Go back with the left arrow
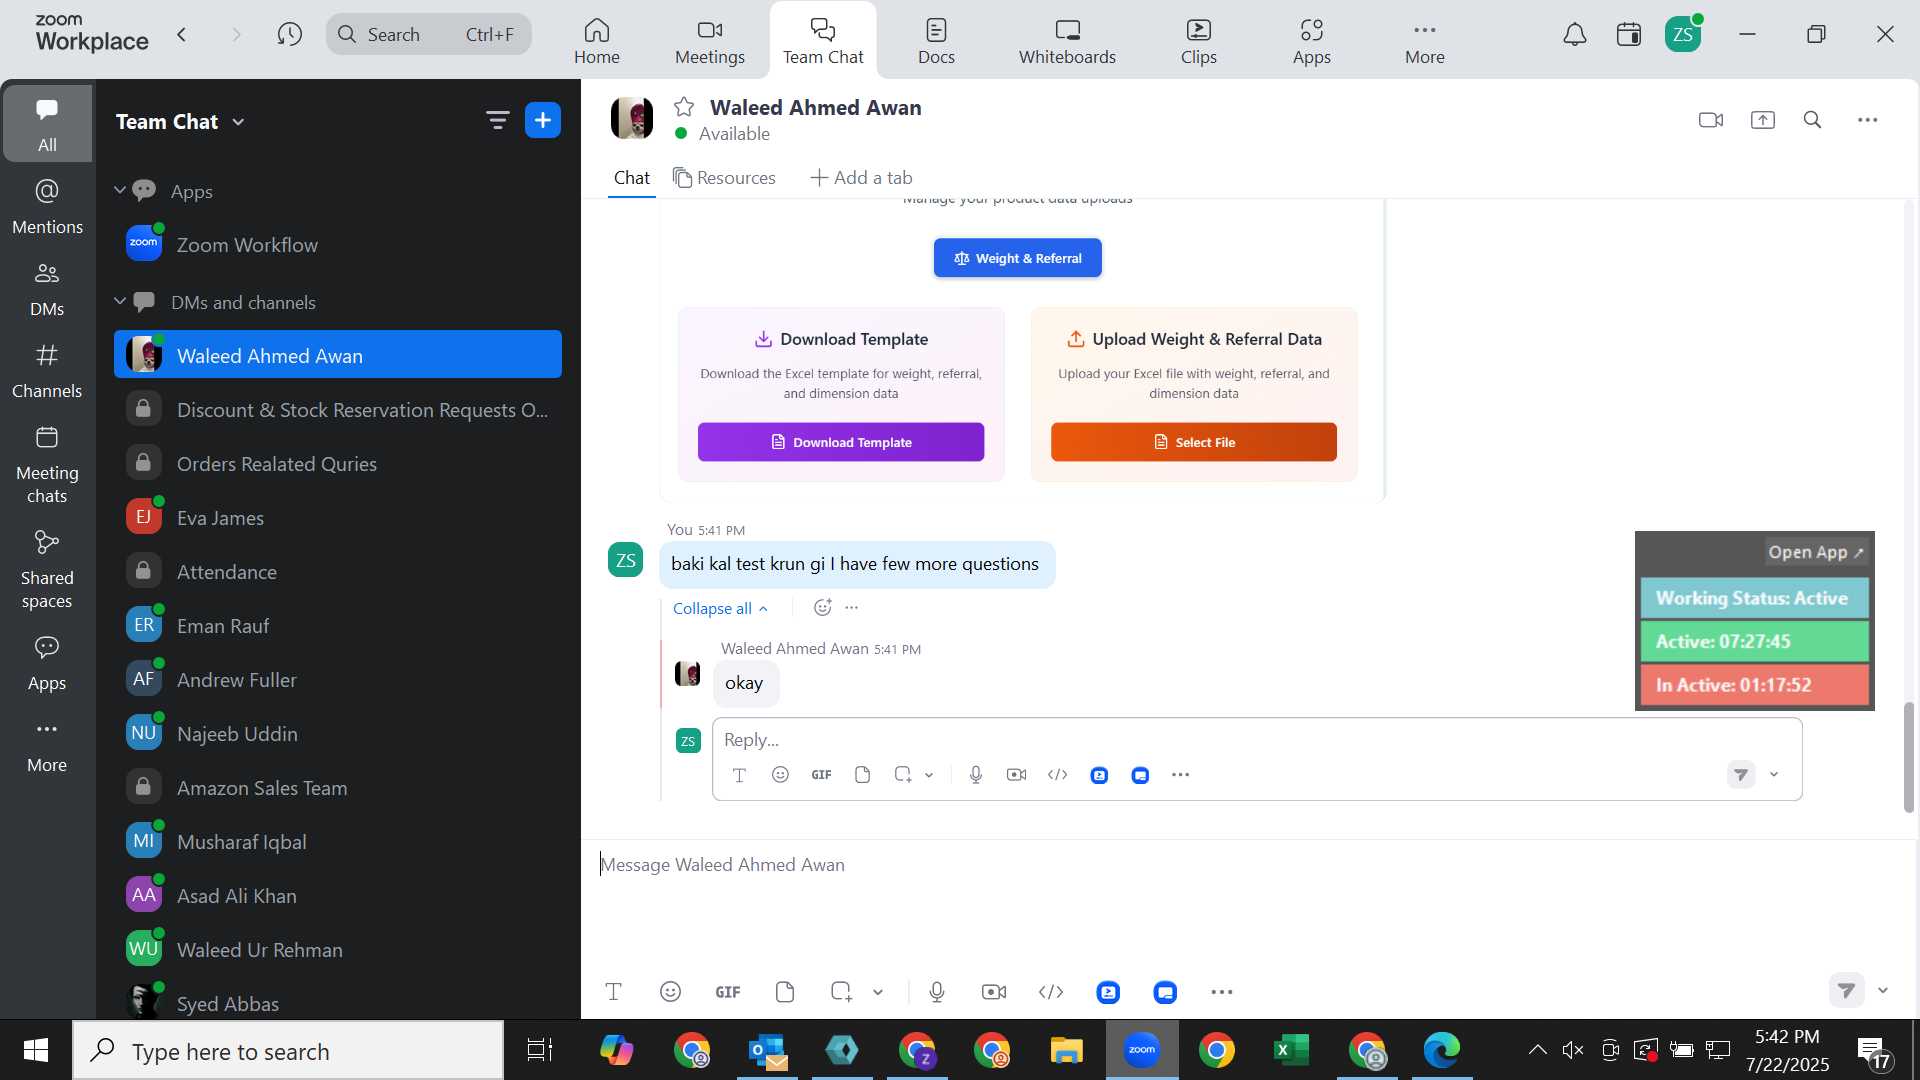1920x1080 pixels. pos(182,35)
